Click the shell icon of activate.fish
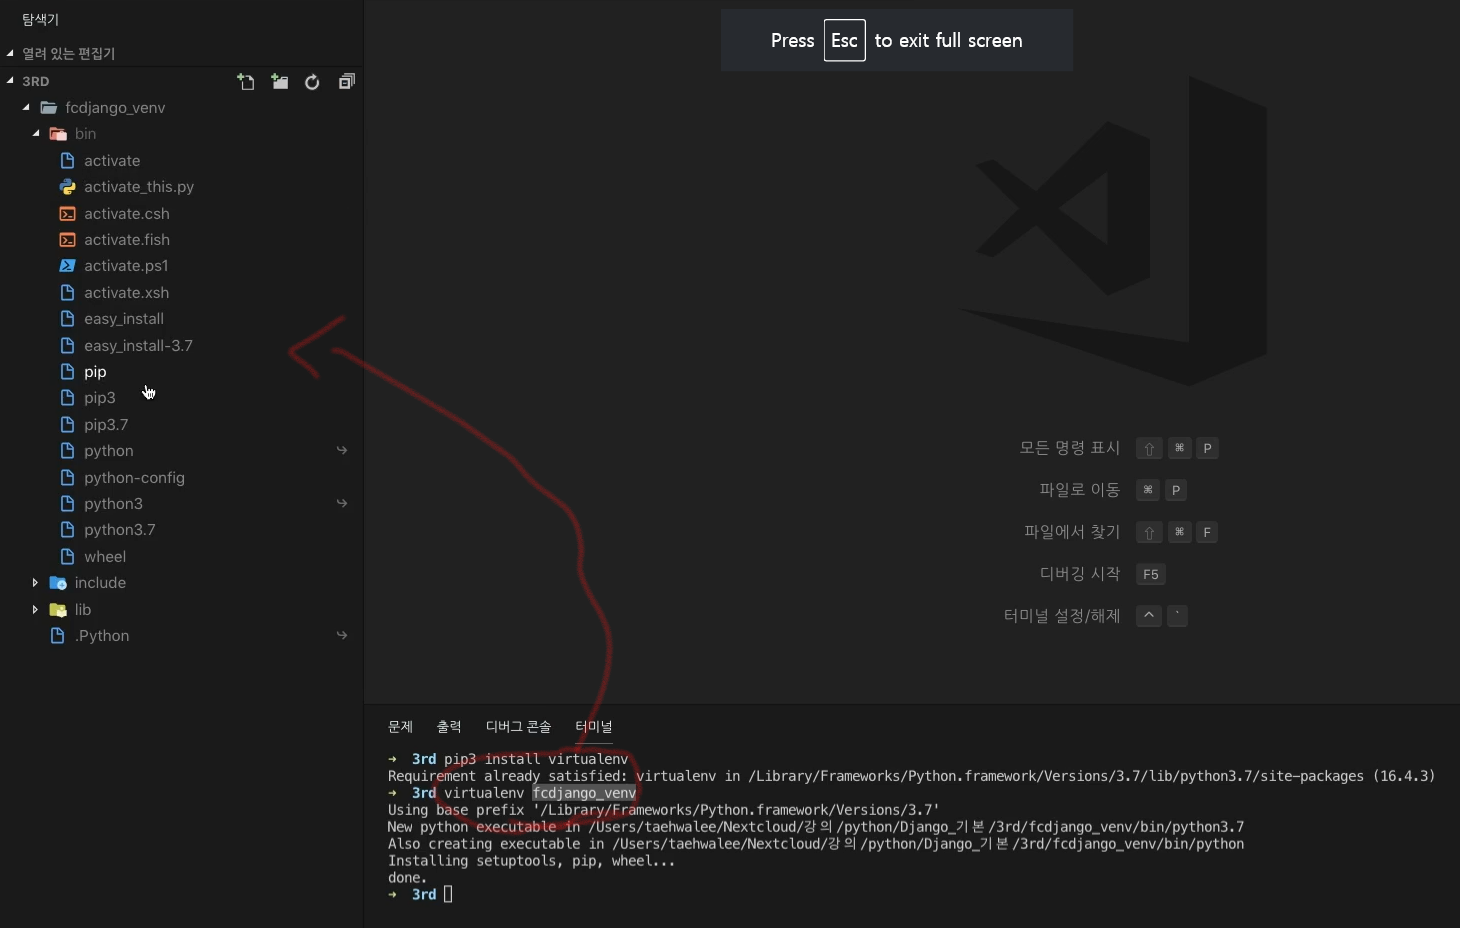Screen dimensions: 1460x928 [x=67, y=240]
